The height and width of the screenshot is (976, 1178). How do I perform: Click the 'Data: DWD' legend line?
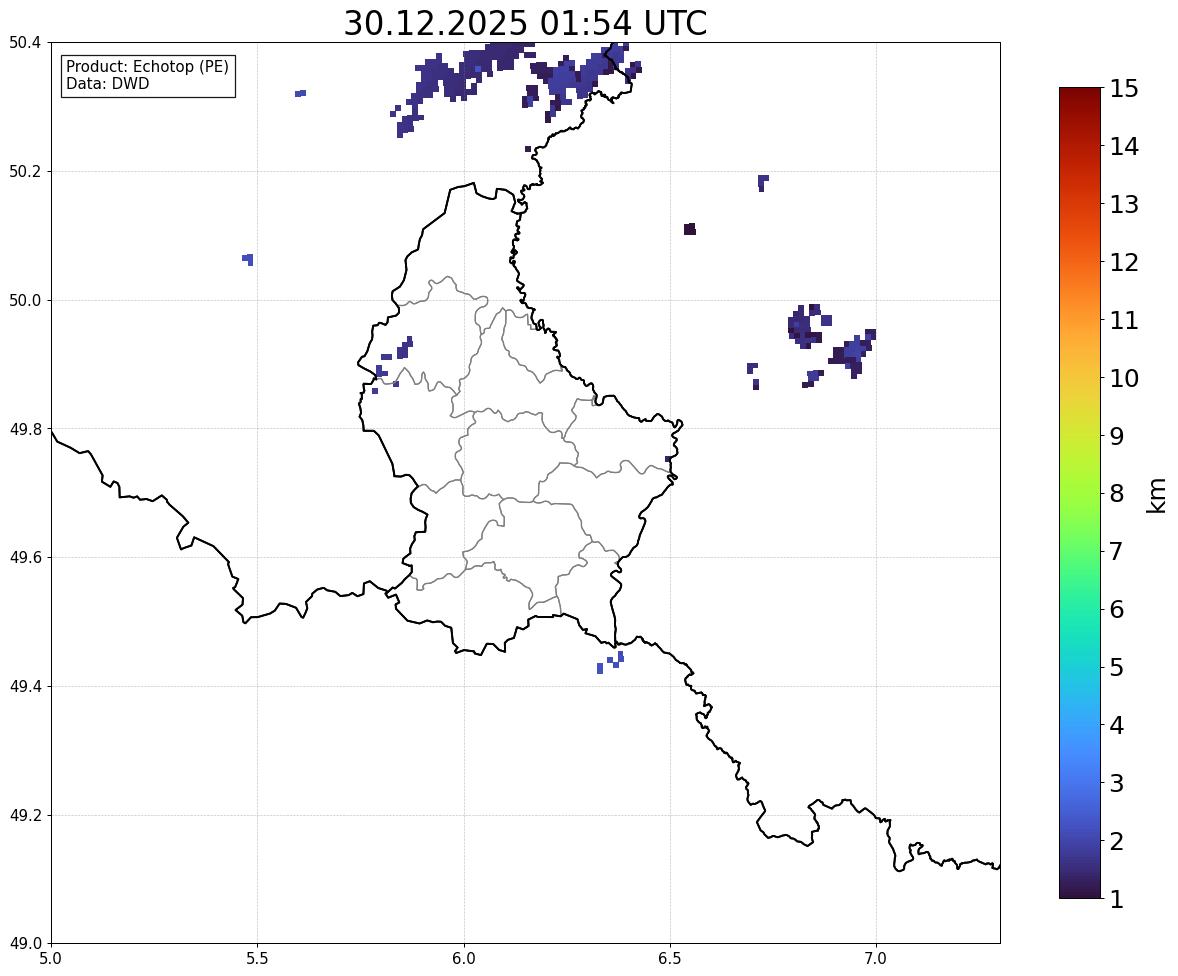107,83
